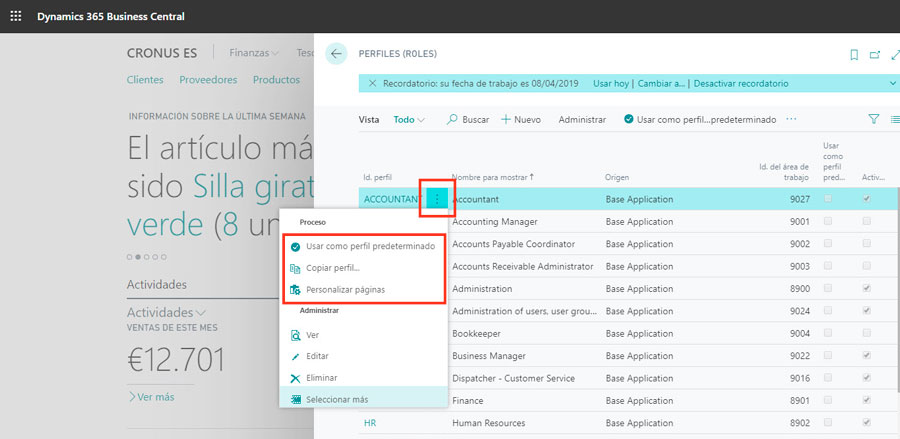The height and width of the screenshot is (439, 900).
Task: Expand the Finanzas navigation menu
Action: [254, 53]
